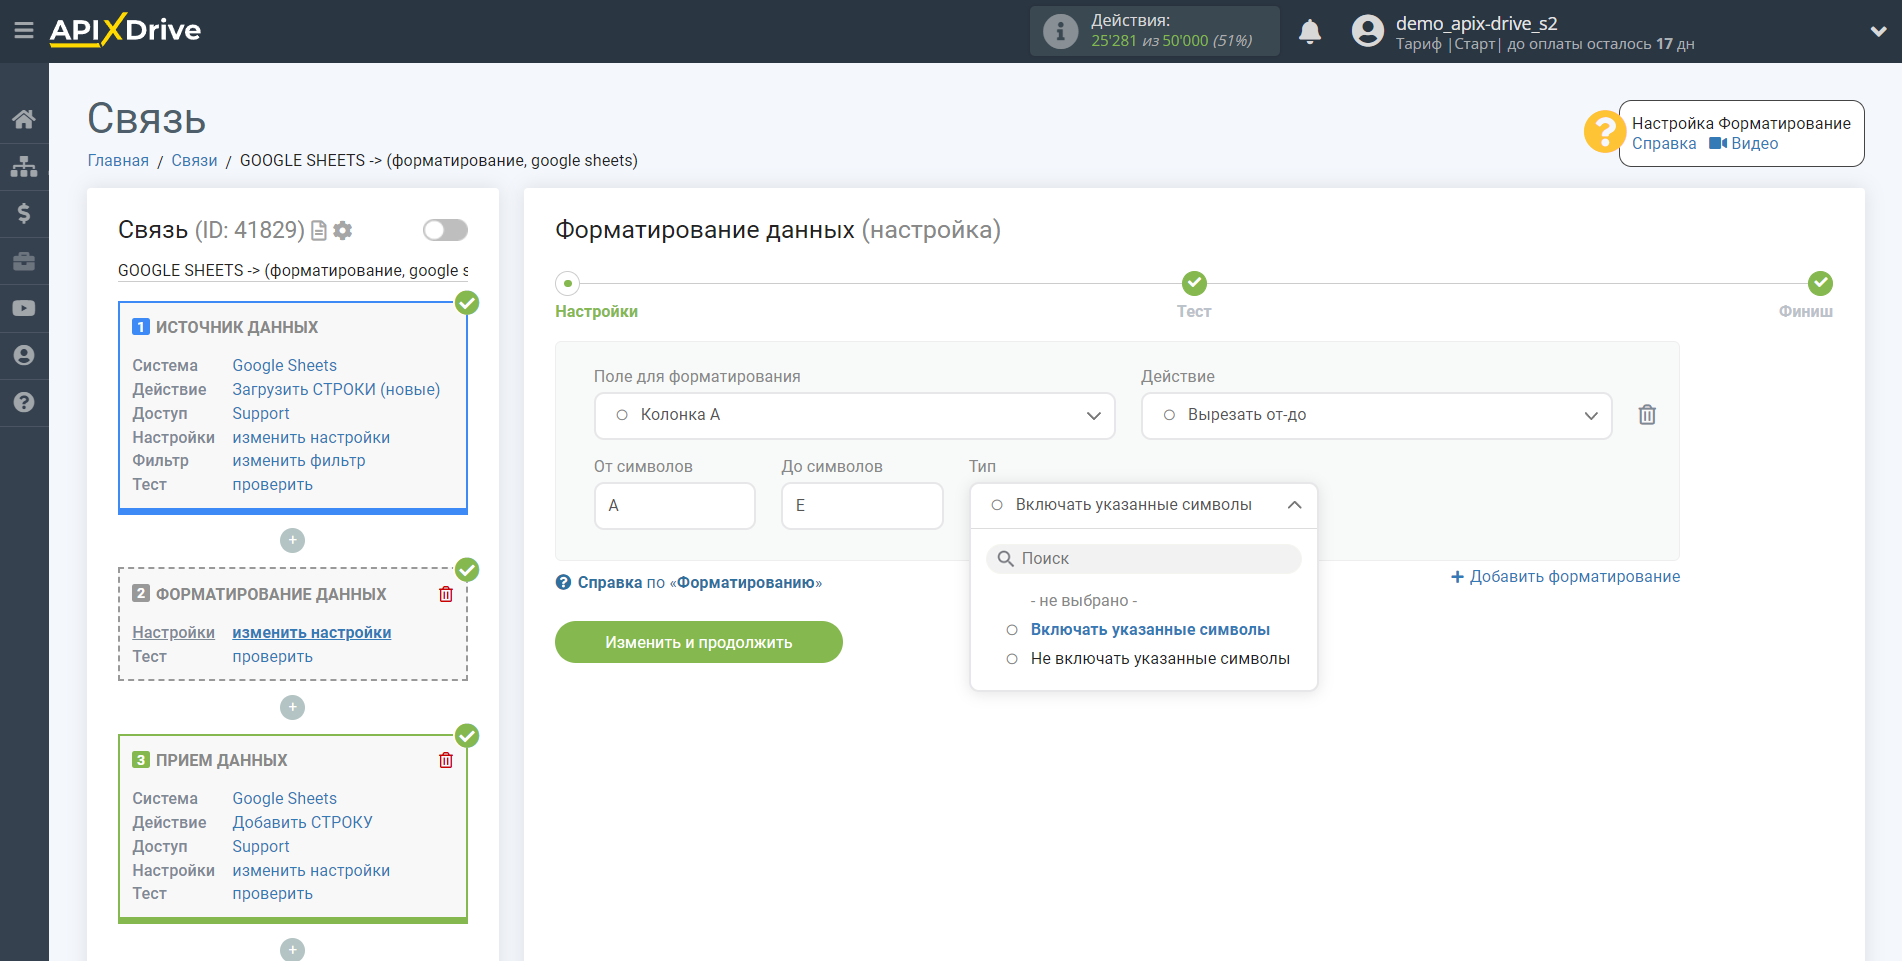Click 'Добавить форматирование' link
The image size is (1902, 961).
point(1565,577)
